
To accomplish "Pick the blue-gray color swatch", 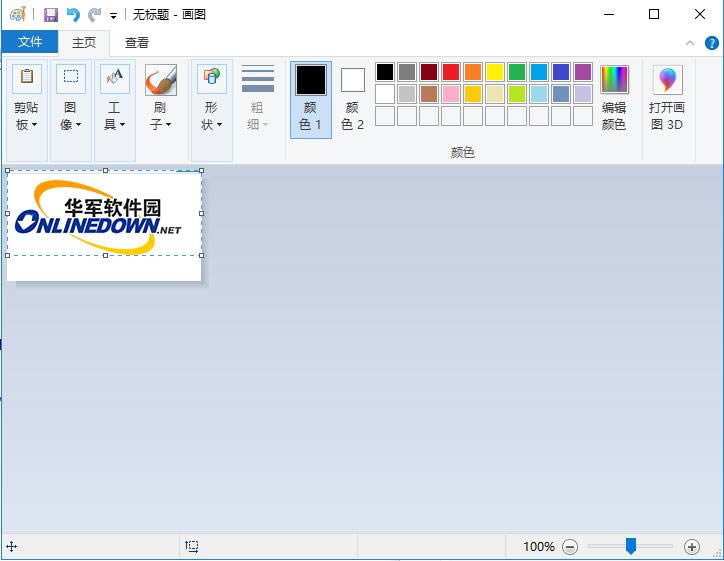I will coord(561,94).
